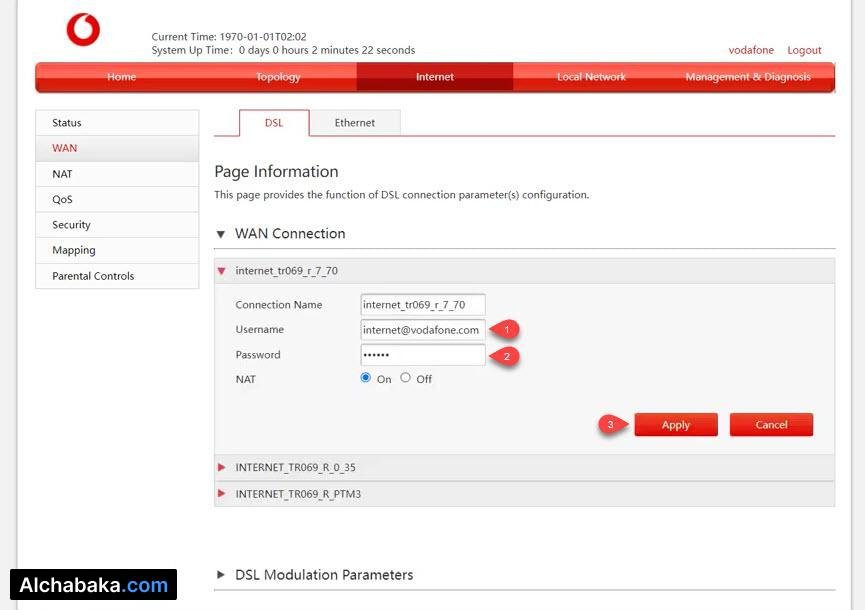Open the Security settings page
865x610 pixels.
pos(70,224)
